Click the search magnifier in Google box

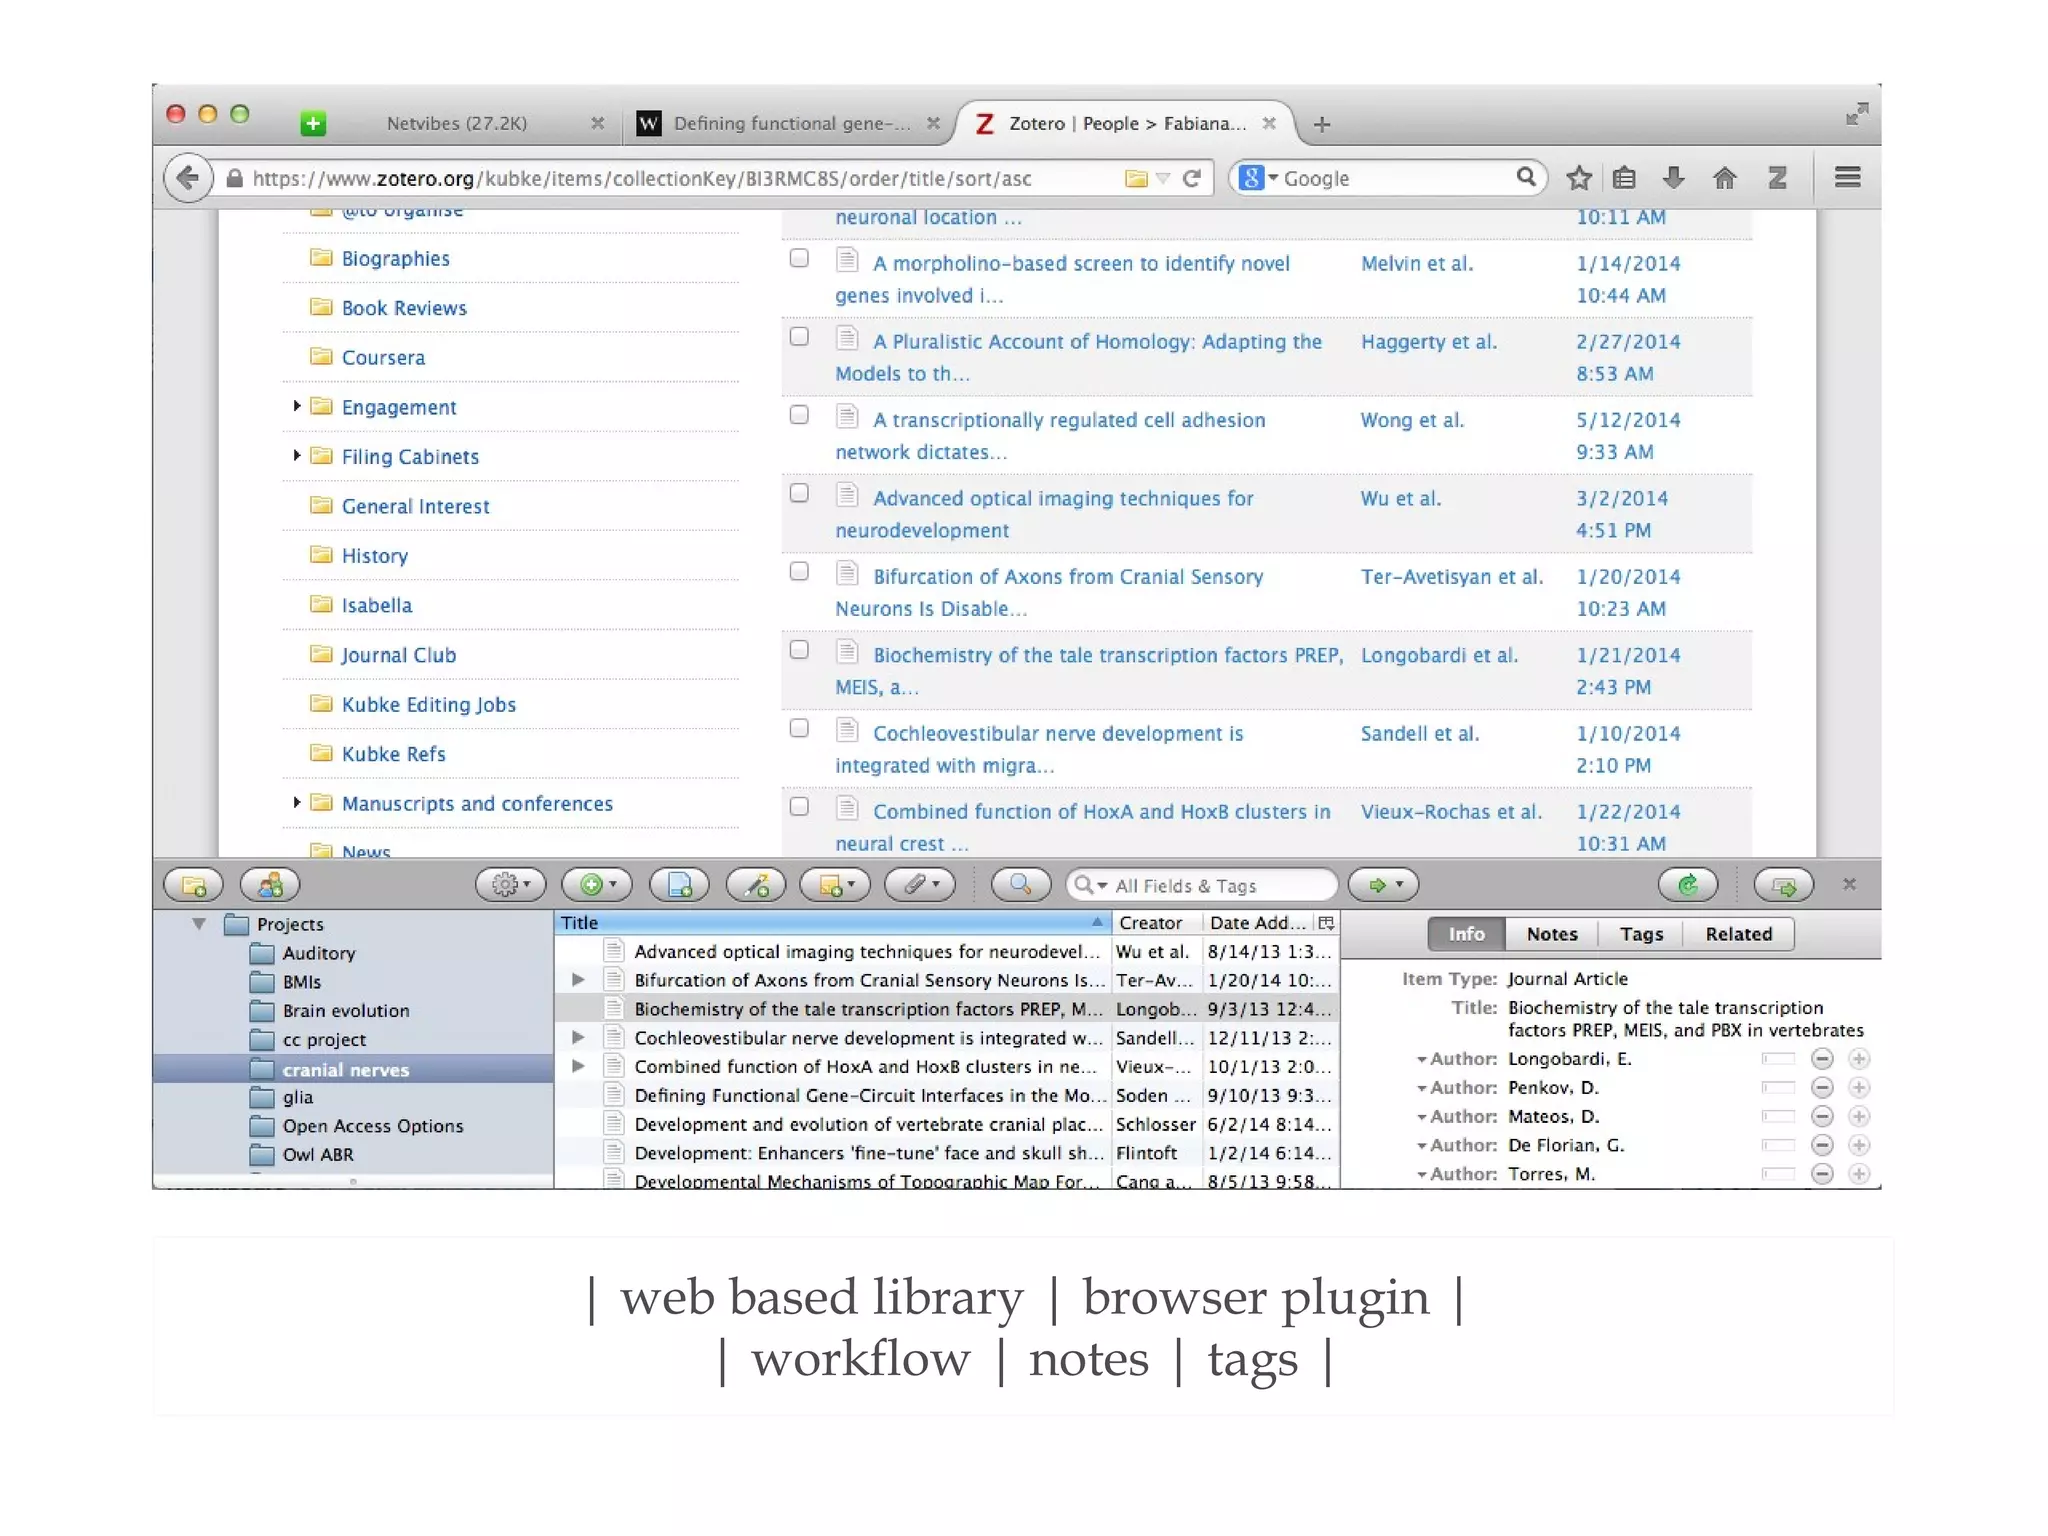(1525, 178)
